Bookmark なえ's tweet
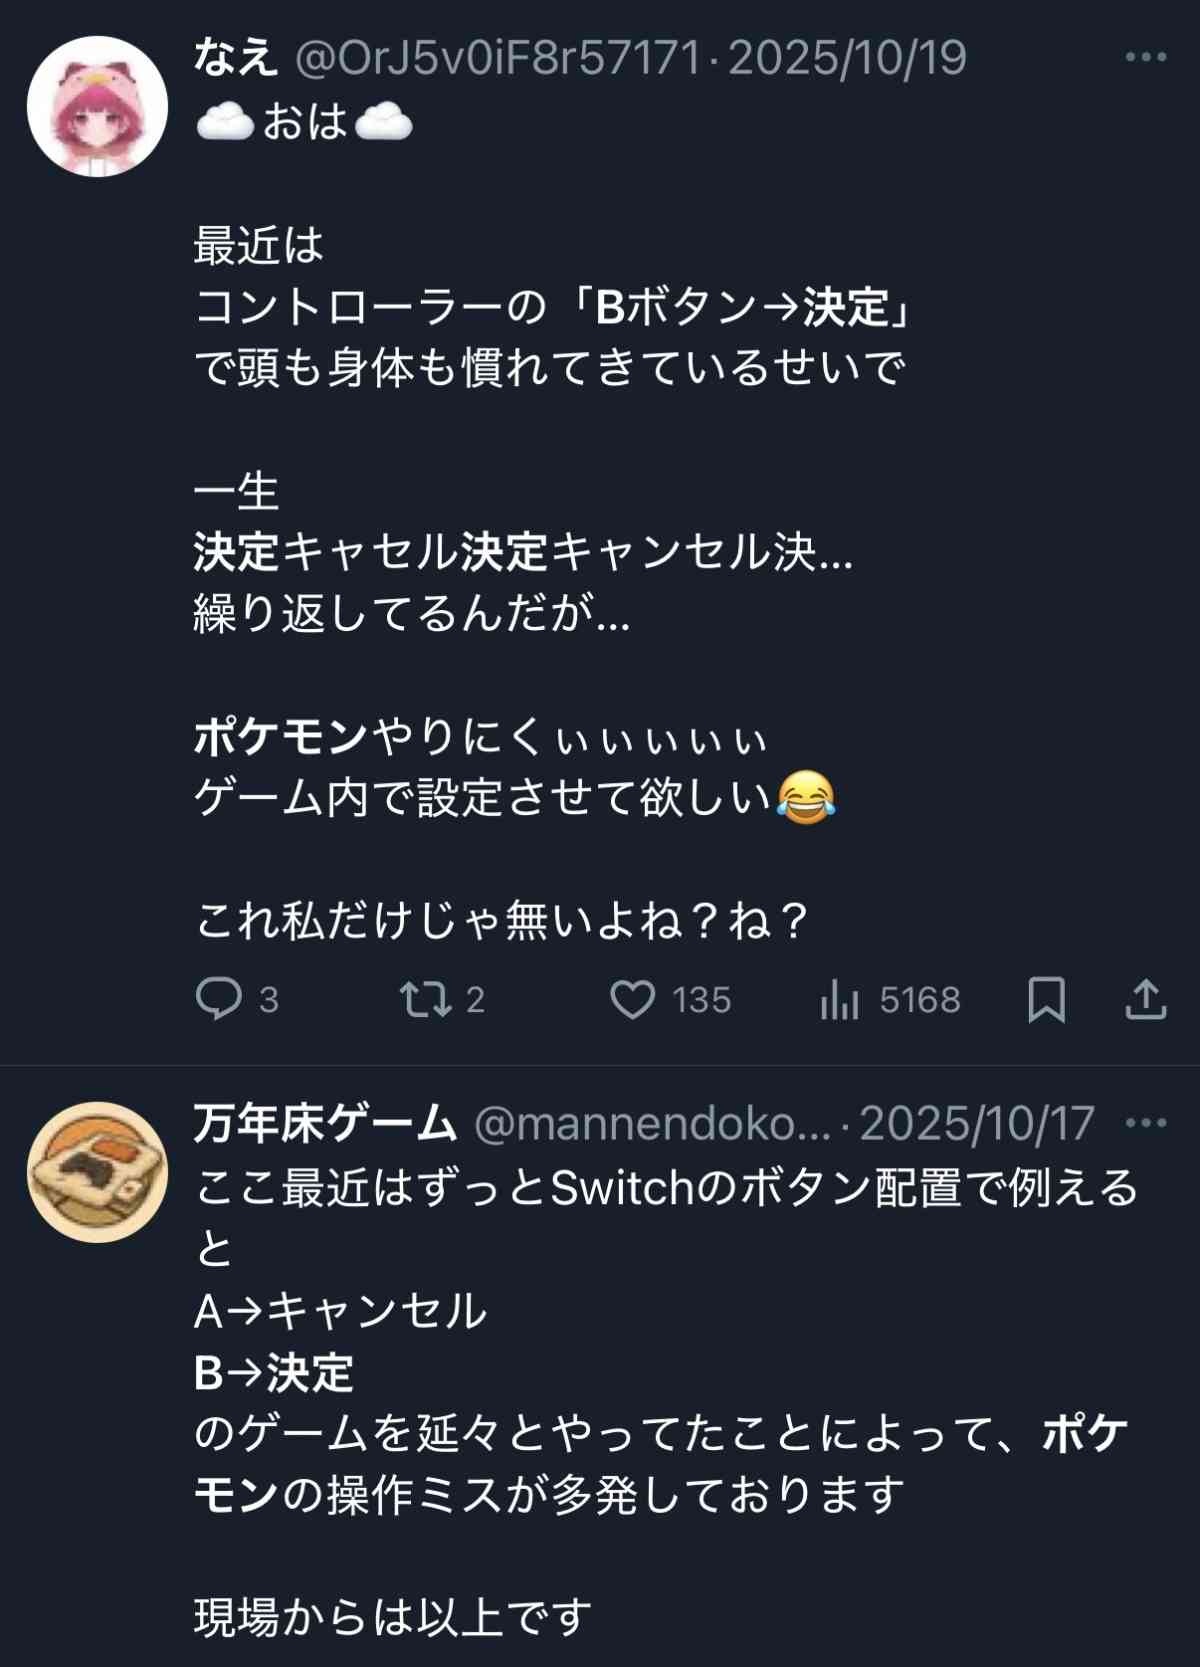The width and height of the screenshot is (1200, 1667). click(x=1046, y=999)
